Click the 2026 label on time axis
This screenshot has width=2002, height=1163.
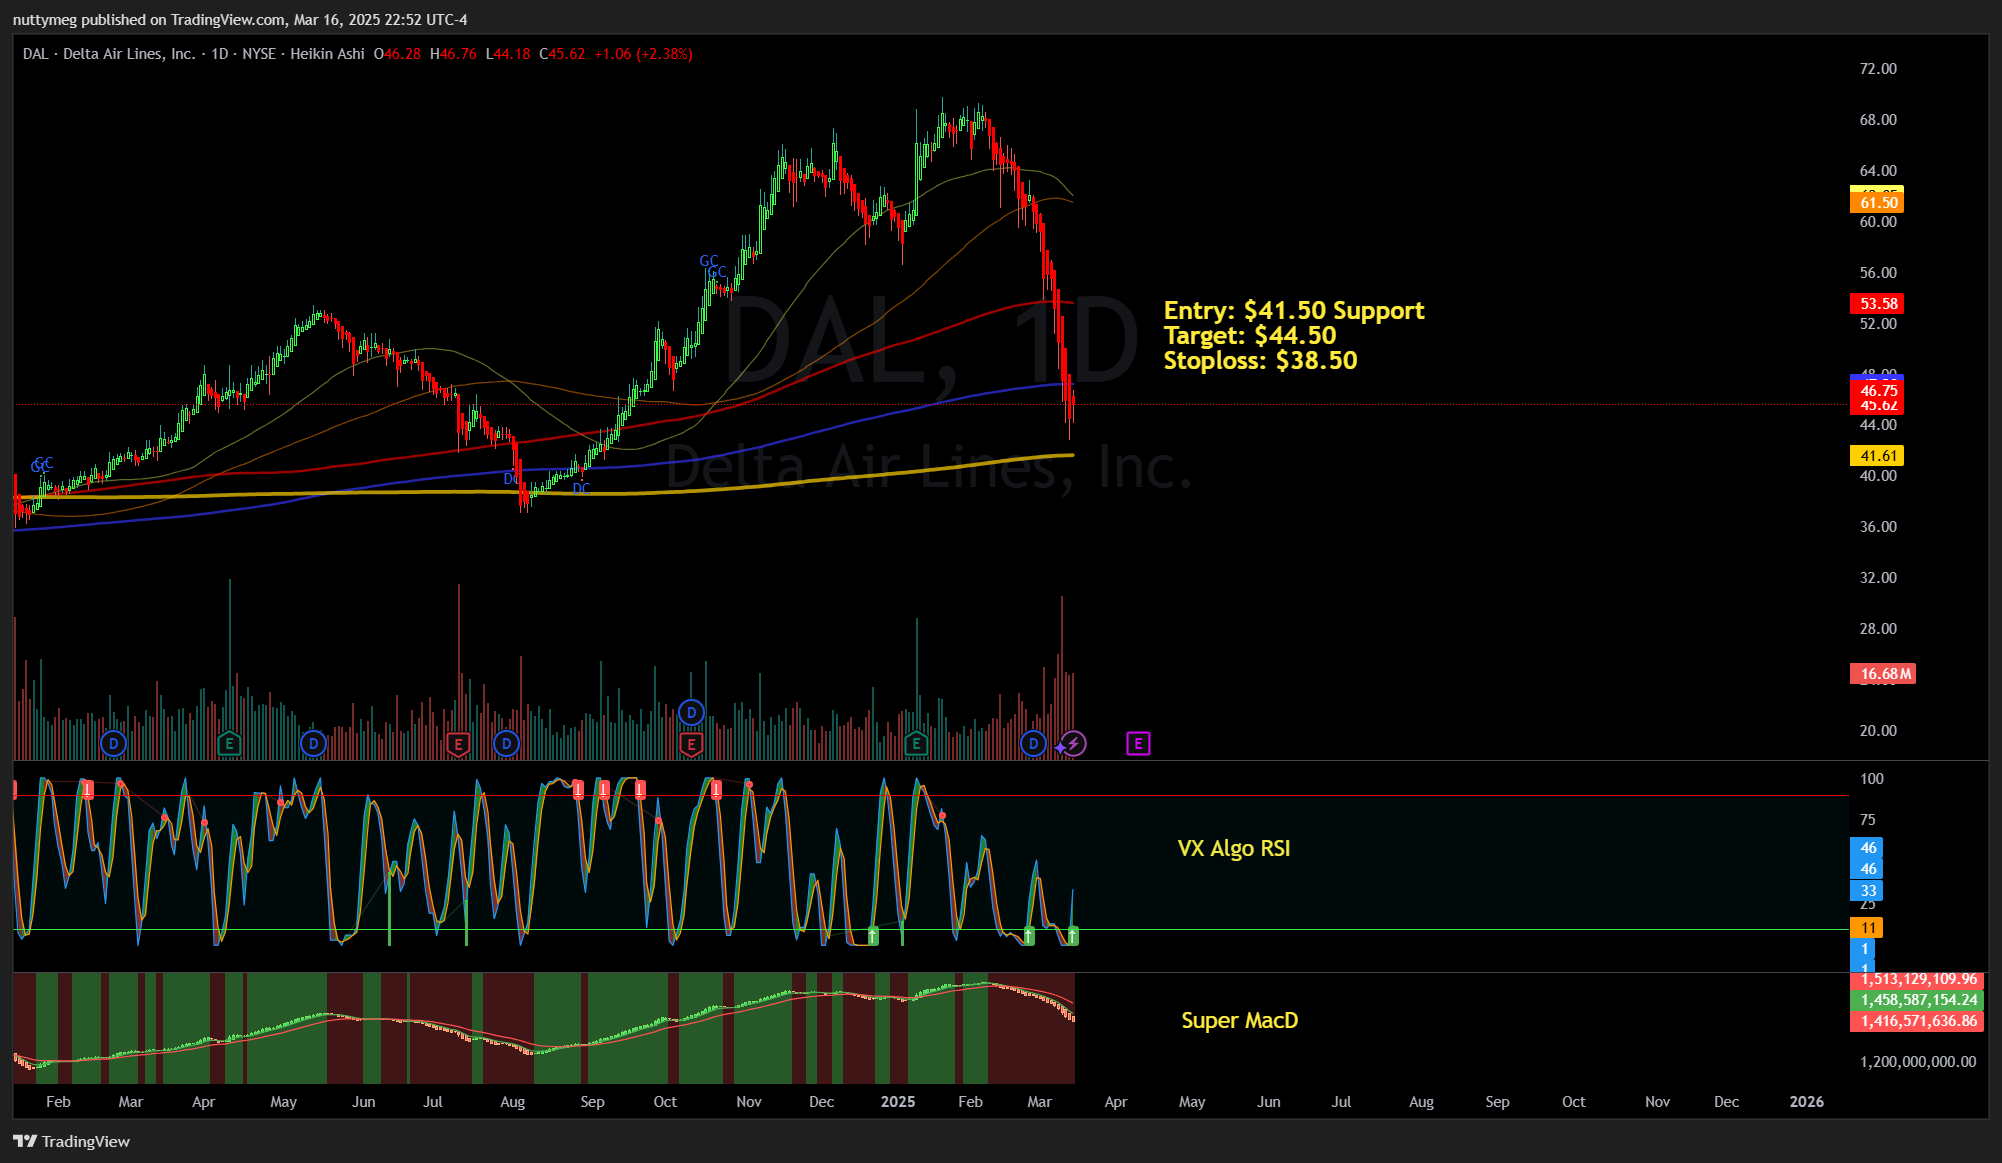pos(1806,1101)
